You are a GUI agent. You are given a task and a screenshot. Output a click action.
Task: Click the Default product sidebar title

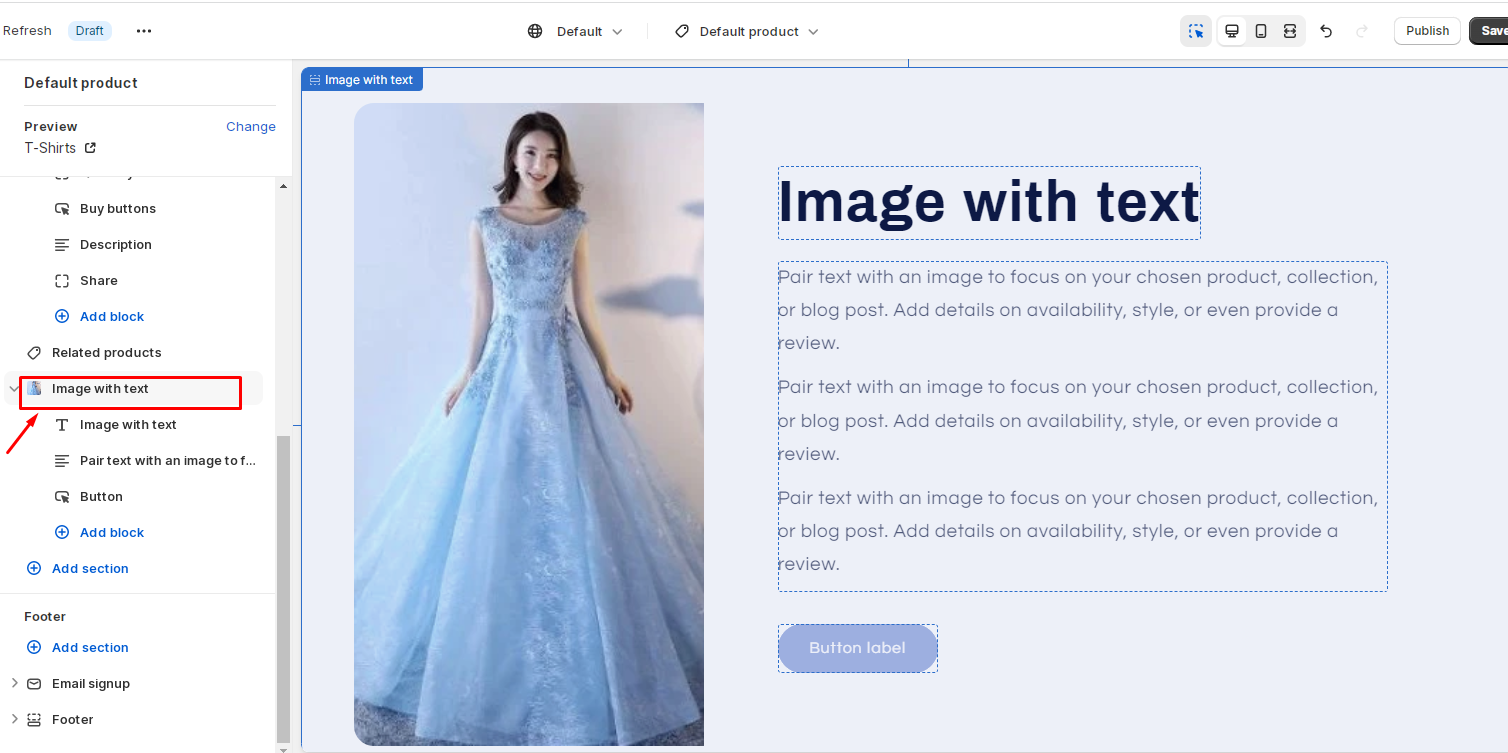click(x=81, y=83)
